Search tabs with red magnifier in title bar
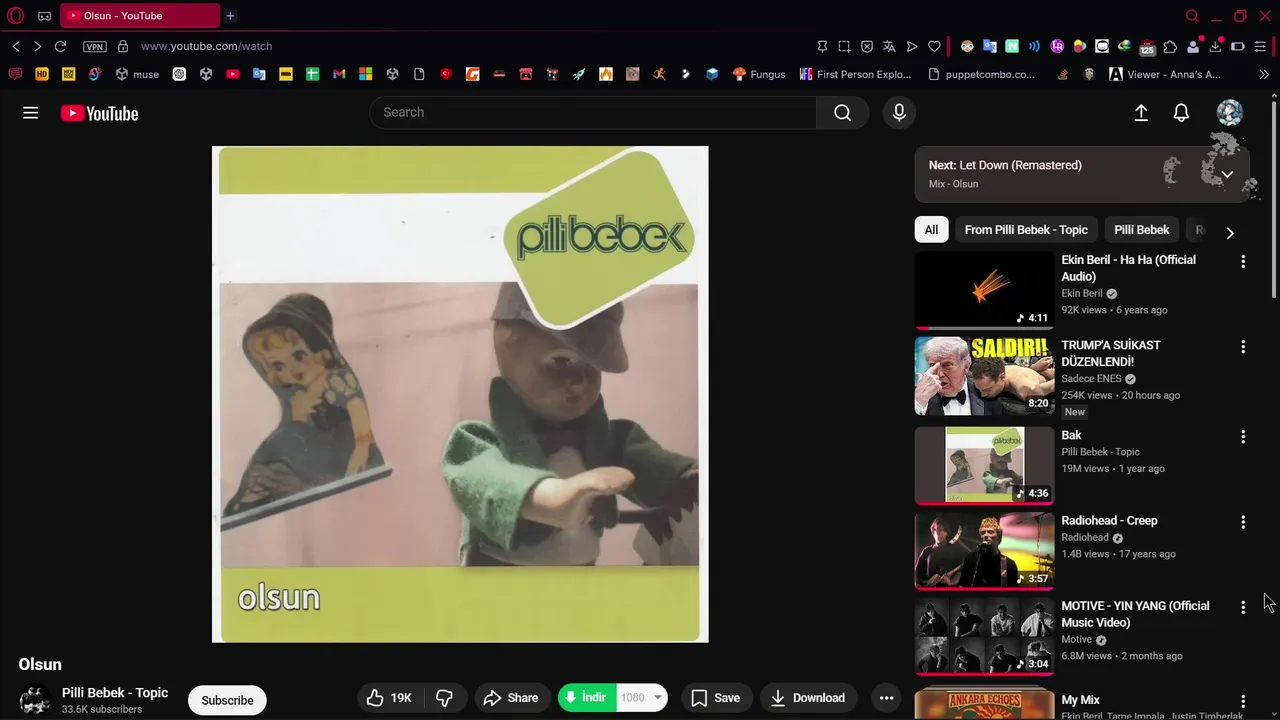Screen dimensions: 1280x720 pyautogui.click(x=1192, y=16)
